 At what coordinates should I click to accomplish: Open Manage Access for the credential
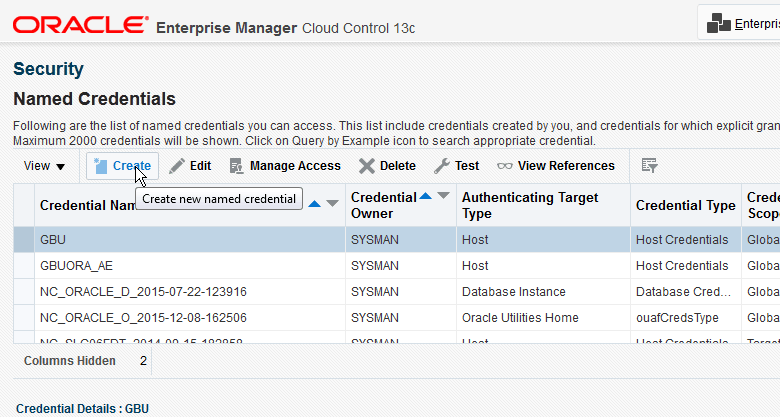pos(285,166)
